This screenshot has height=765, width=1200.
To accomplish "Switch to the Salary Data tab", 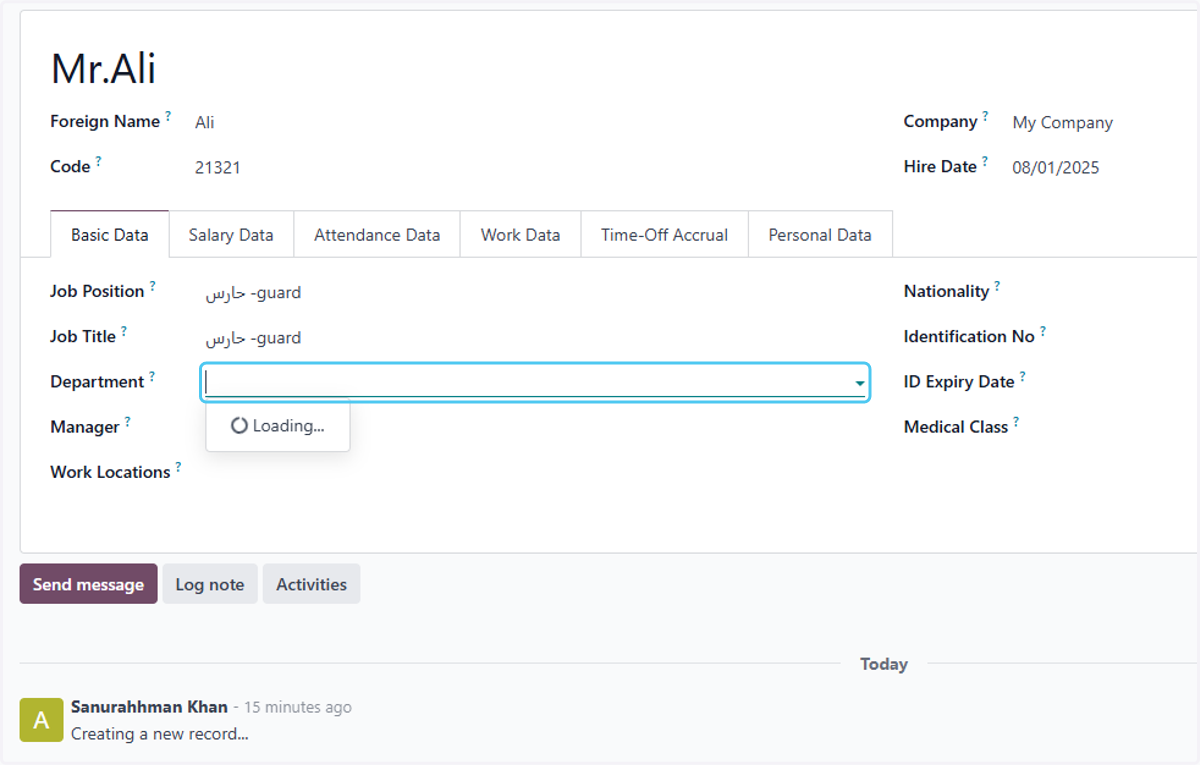I will click(231, 235).
